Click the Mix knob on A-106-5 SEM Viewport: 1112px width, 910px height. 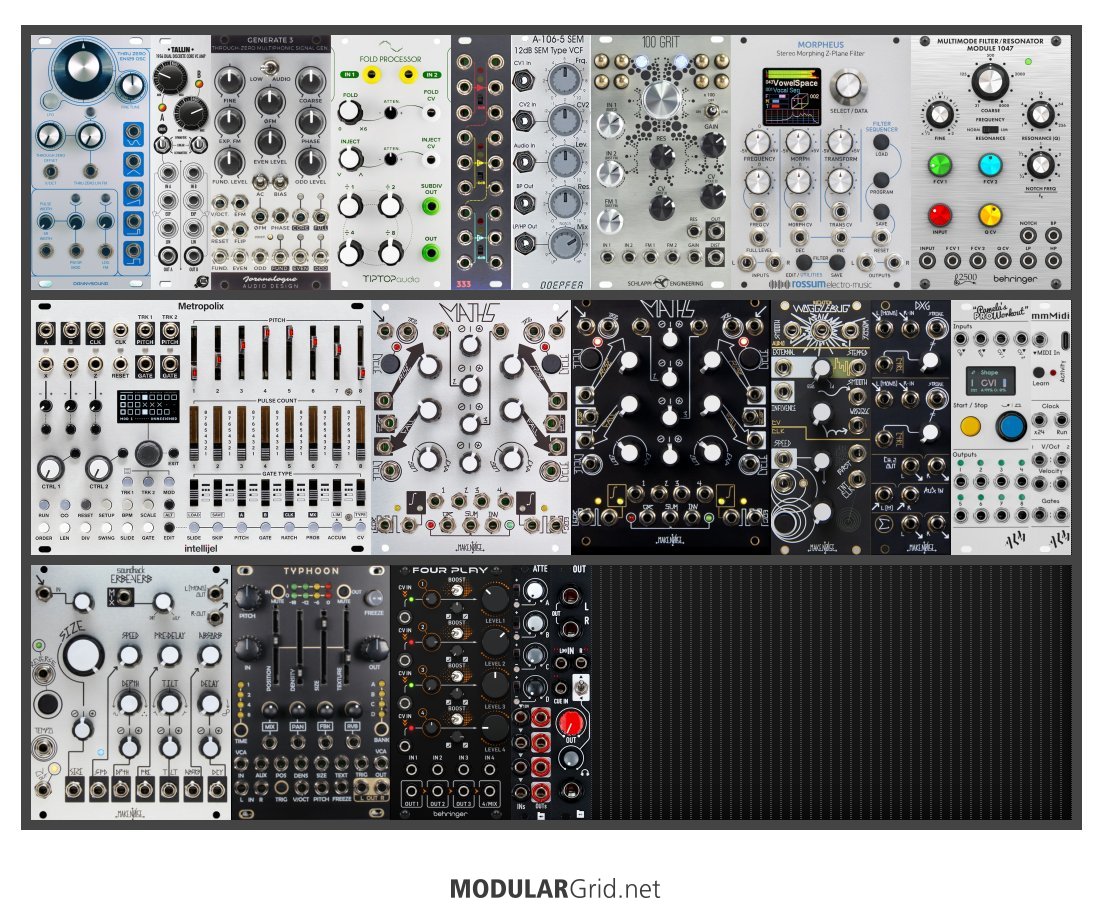click(x=565, y=245)
